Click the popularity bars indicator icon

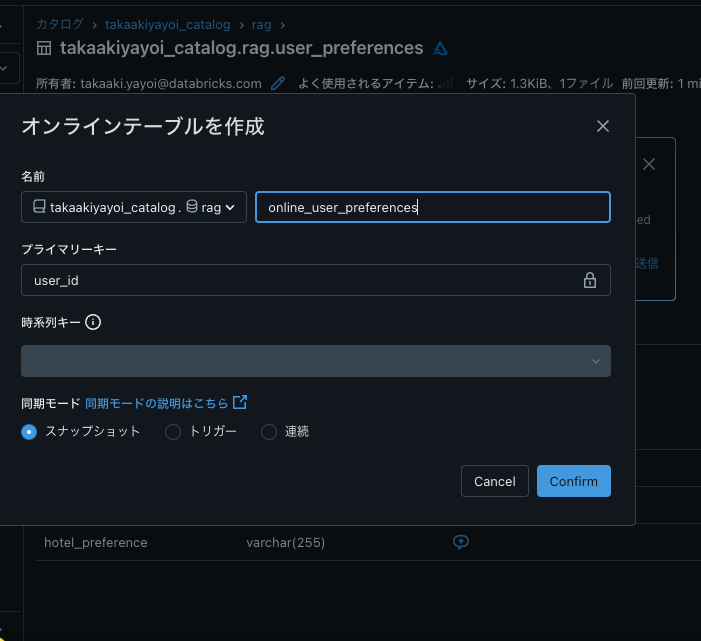pos(446,82)
